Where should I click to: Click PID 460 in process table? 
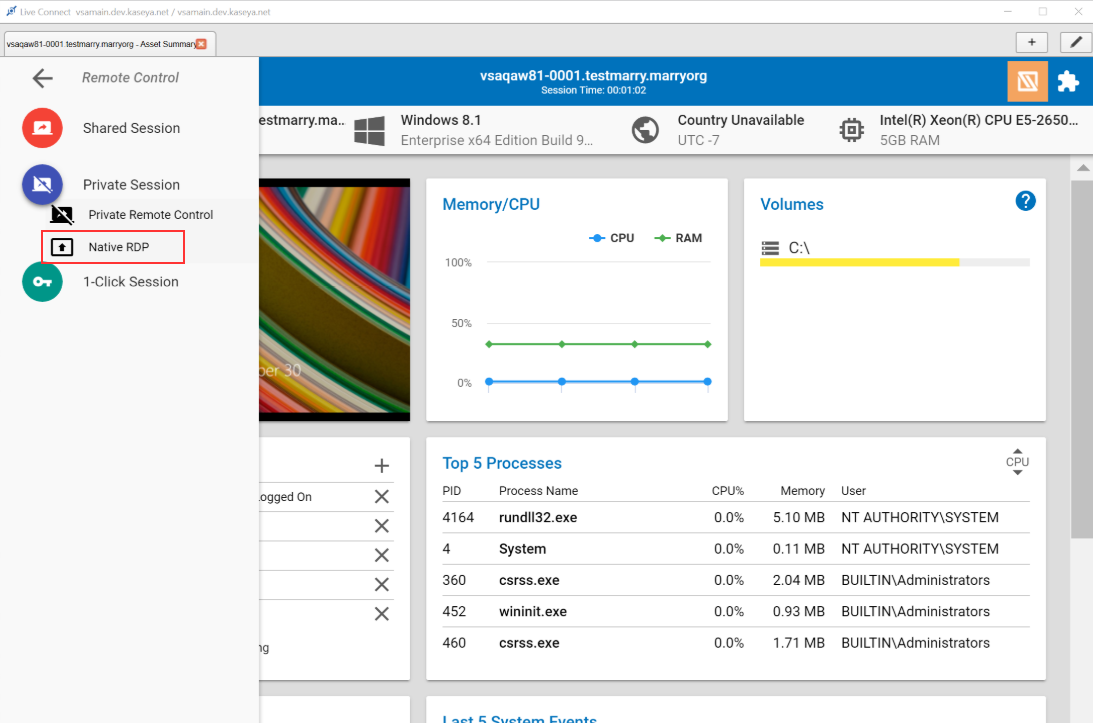(454, 643)
